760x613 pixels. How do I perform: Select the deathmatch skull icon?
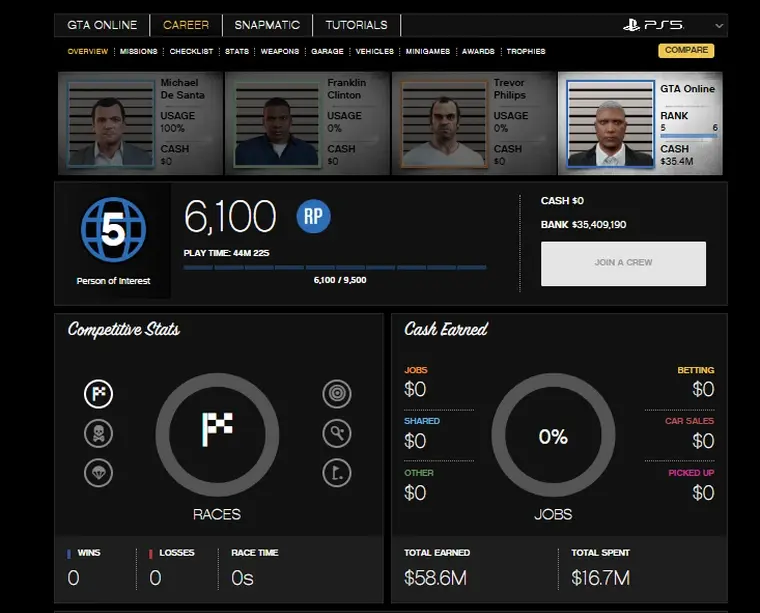coord(98,433)
